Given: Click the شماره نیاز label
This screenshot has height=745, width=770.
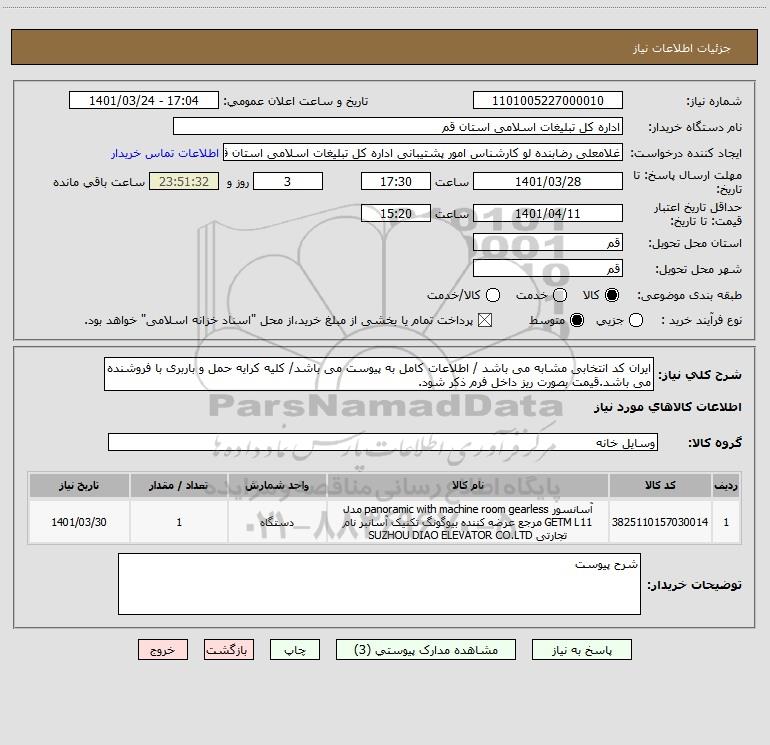Looking at the screenshot, I should coord(714,101).
